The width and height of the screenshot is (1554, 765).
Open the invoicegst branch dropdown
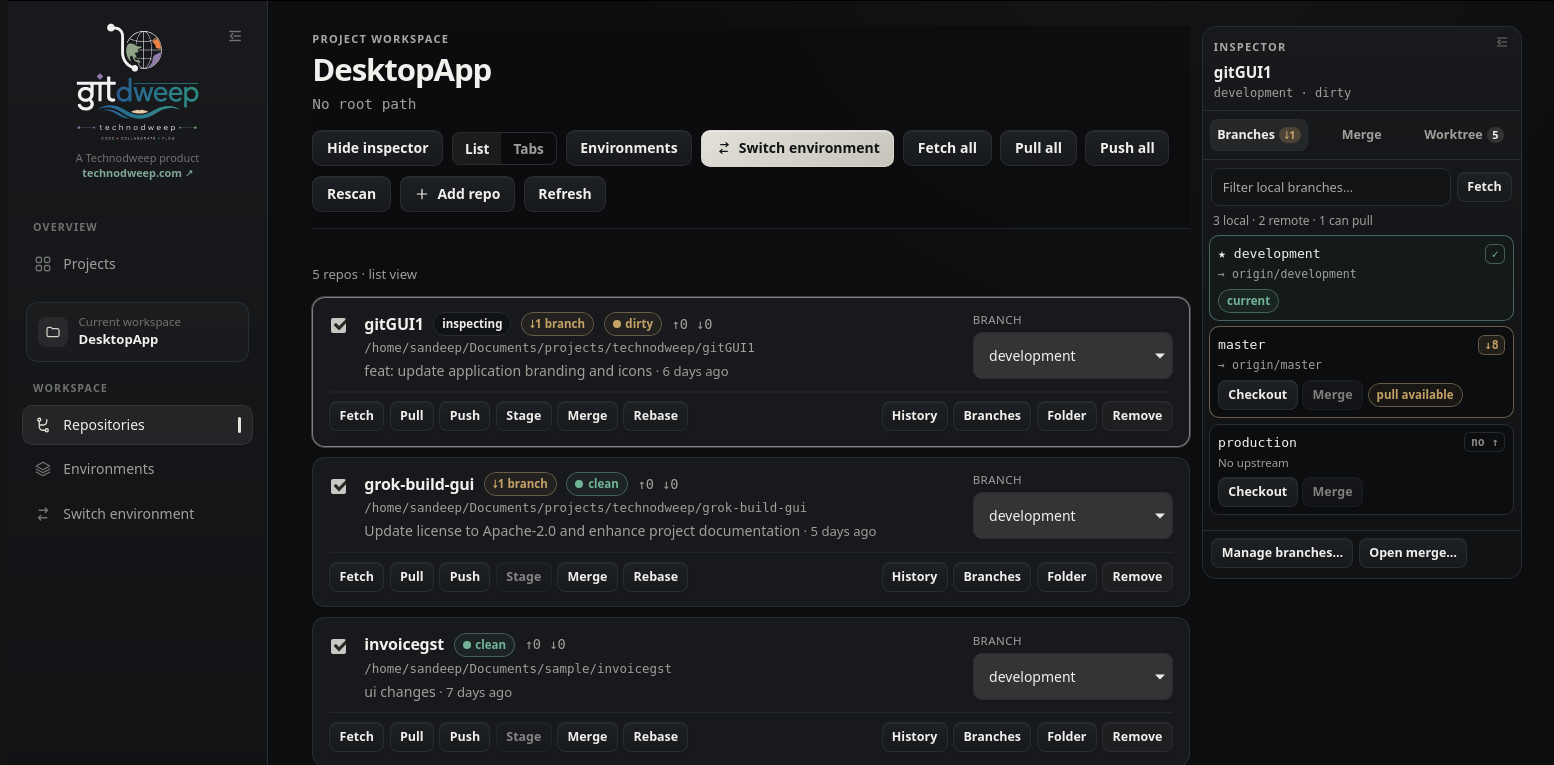(x=1073, y=677)
